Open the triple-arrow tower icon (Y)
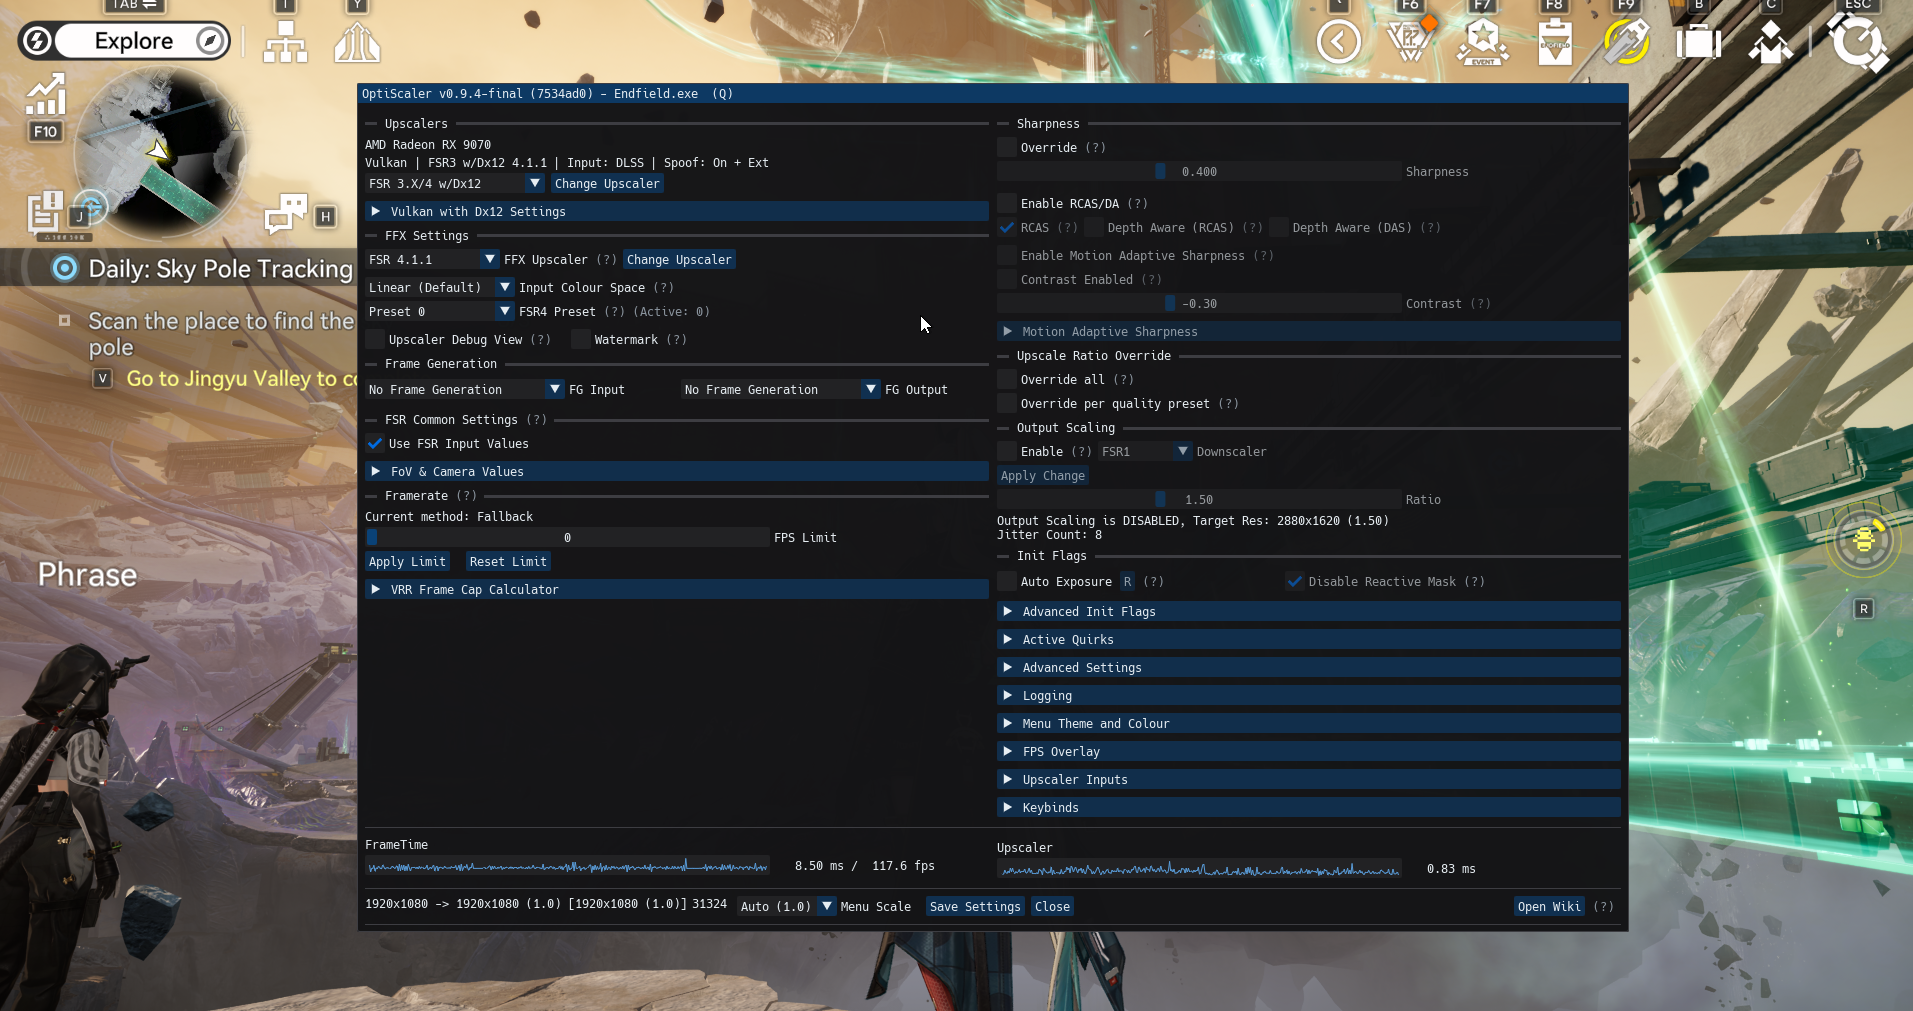 pos(357,42)
